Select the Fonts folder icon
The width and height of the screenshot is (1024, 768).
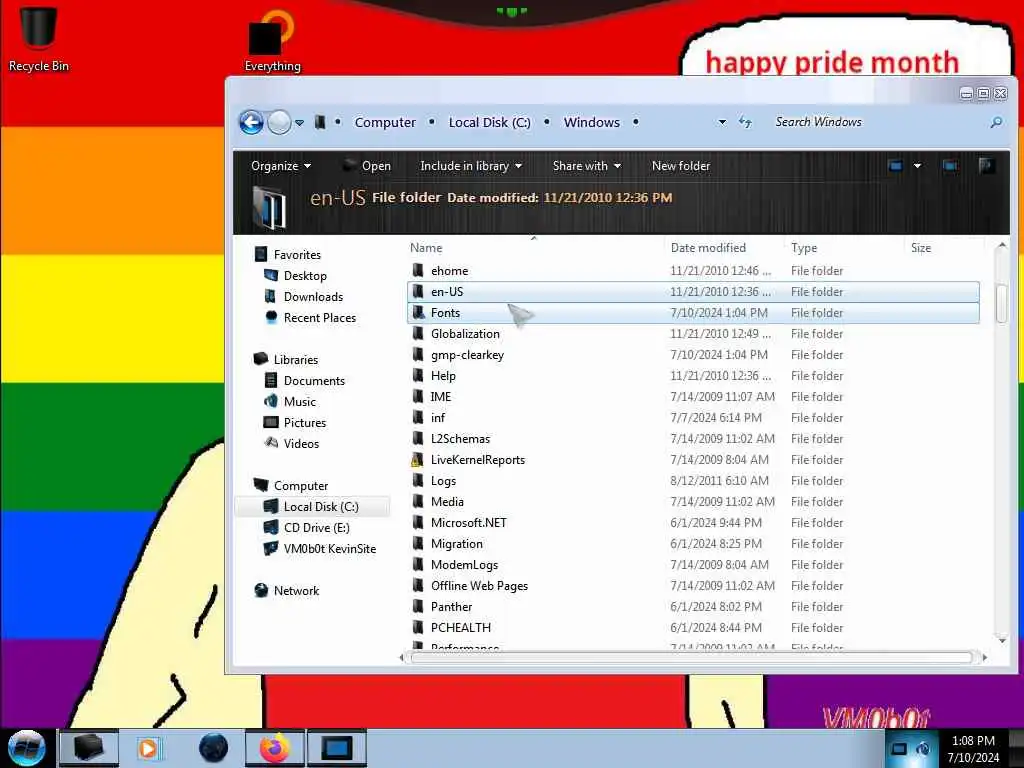[418, 313]
